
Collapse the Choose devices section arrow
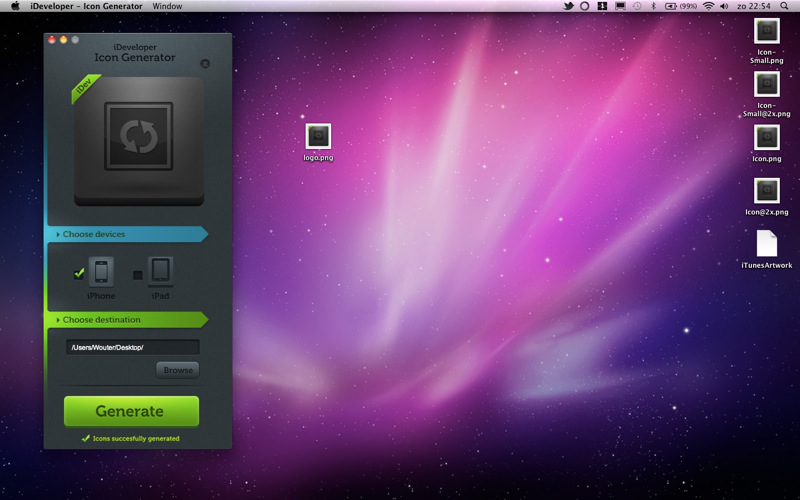(58, 234)
